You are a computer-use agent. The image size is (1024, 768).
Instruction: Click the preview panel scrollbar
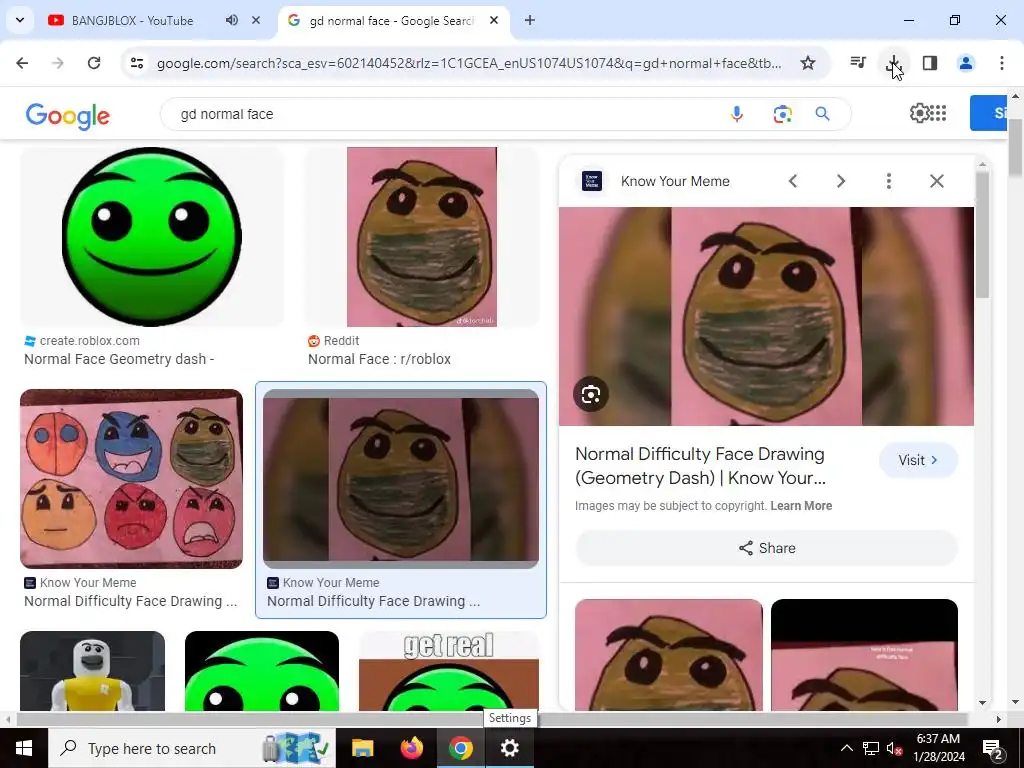[983, 235]
